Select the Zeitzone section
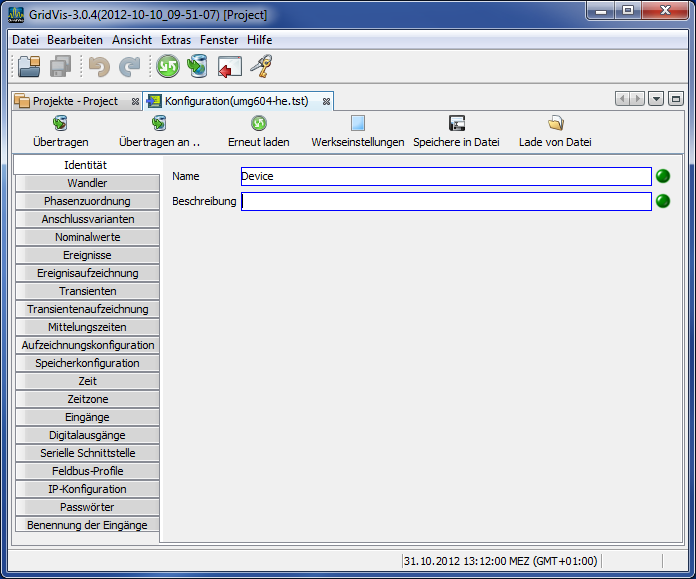This screenshot has height=579, width=696. (x=87, y=399)
